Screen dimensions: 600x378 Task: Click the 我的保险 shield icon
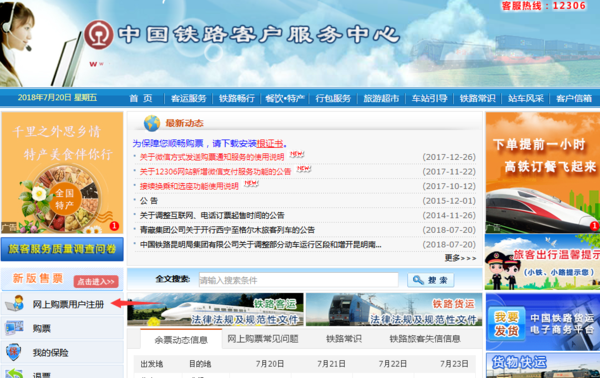click(x=14, y=352)
